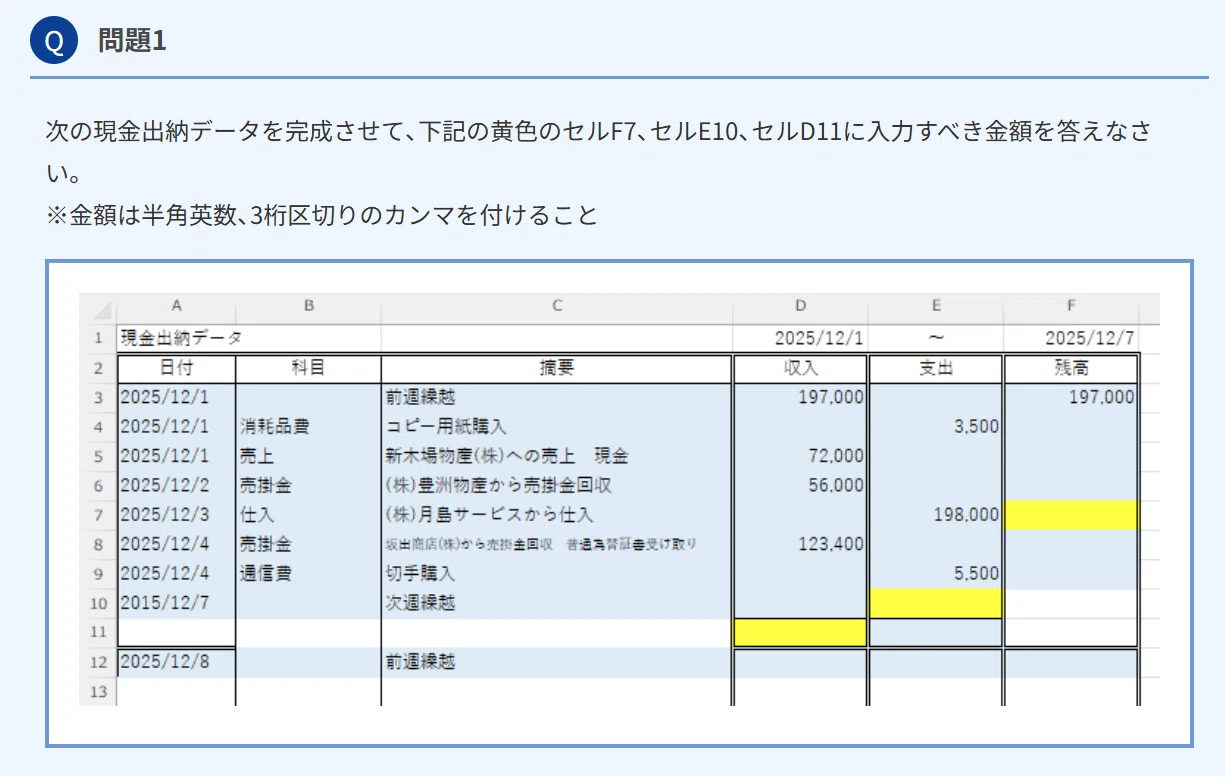
Task: Click 前週繰越 in row 3
Action: [420, 397]
